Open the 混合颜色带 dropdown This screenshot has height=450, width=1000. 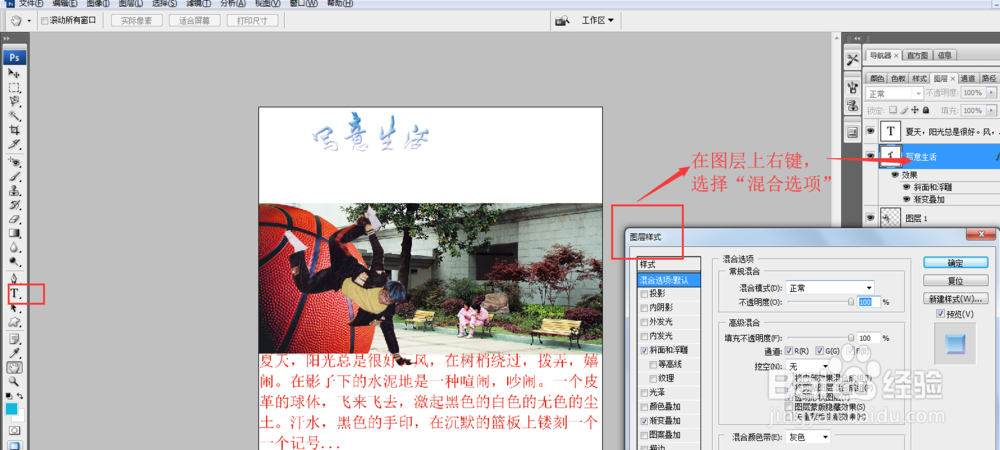click(x=807, y=437)
